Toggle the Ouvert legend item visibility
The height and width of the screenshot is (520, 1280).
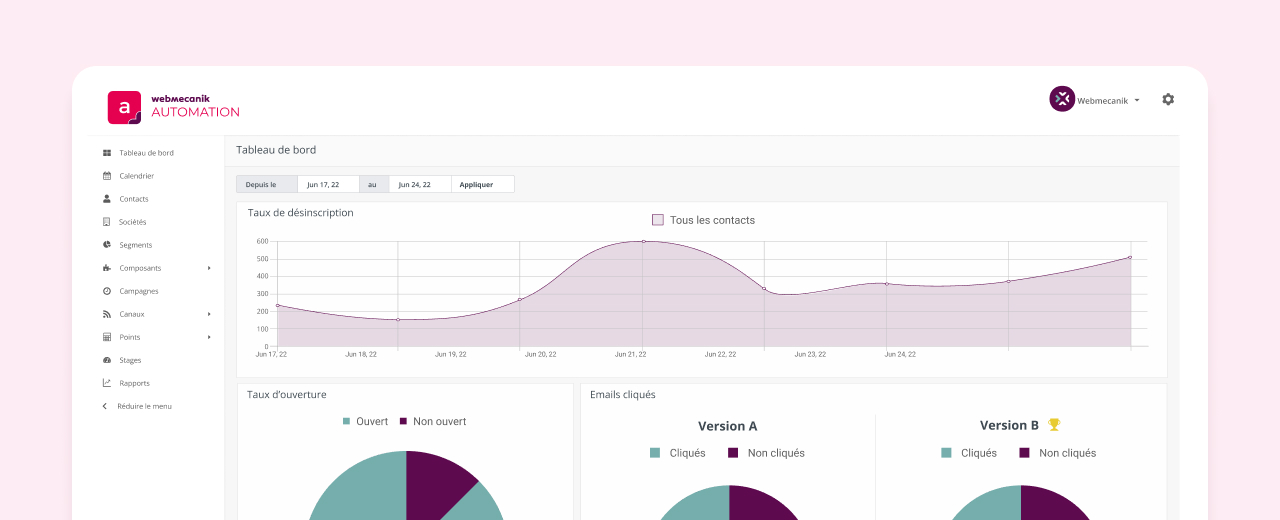tap(365, 421)
